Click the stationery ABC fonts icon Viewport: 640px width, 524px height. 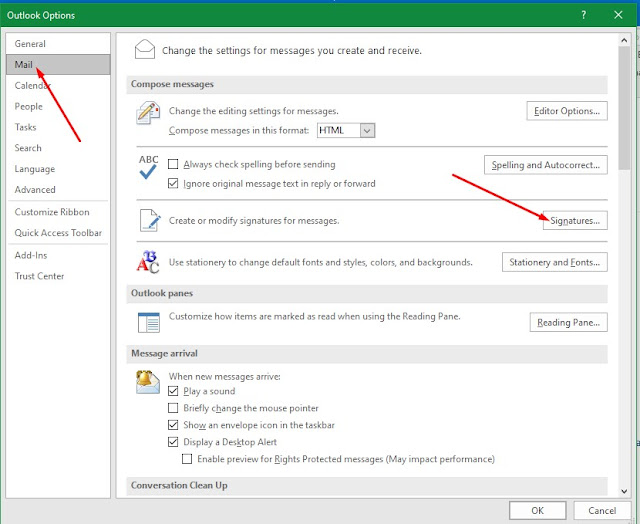pyautogui.click(x=148, y=262)
